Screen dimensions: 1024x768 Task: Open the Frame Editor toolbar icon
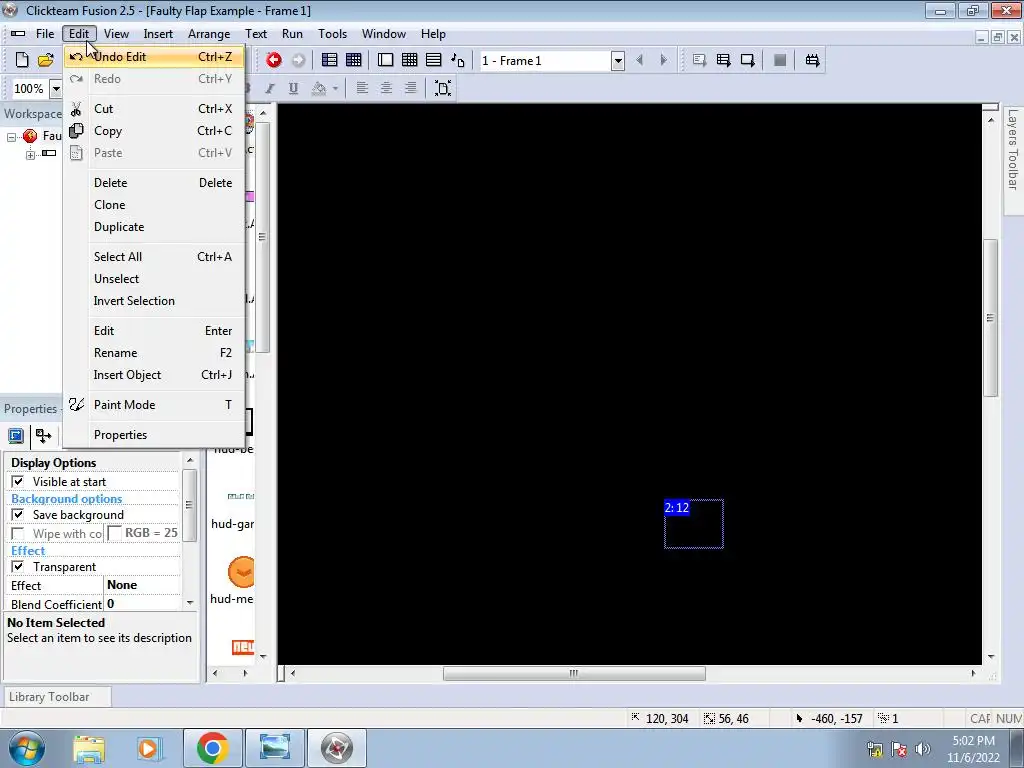pos(385,60)
